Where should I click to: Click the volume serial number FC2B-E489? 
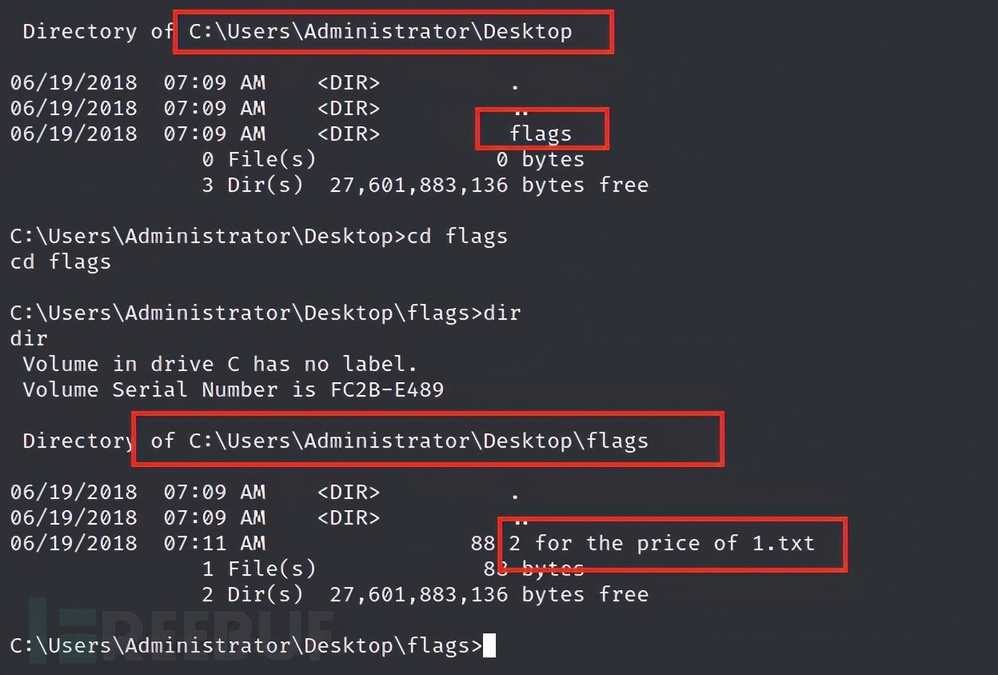(386, 389)
